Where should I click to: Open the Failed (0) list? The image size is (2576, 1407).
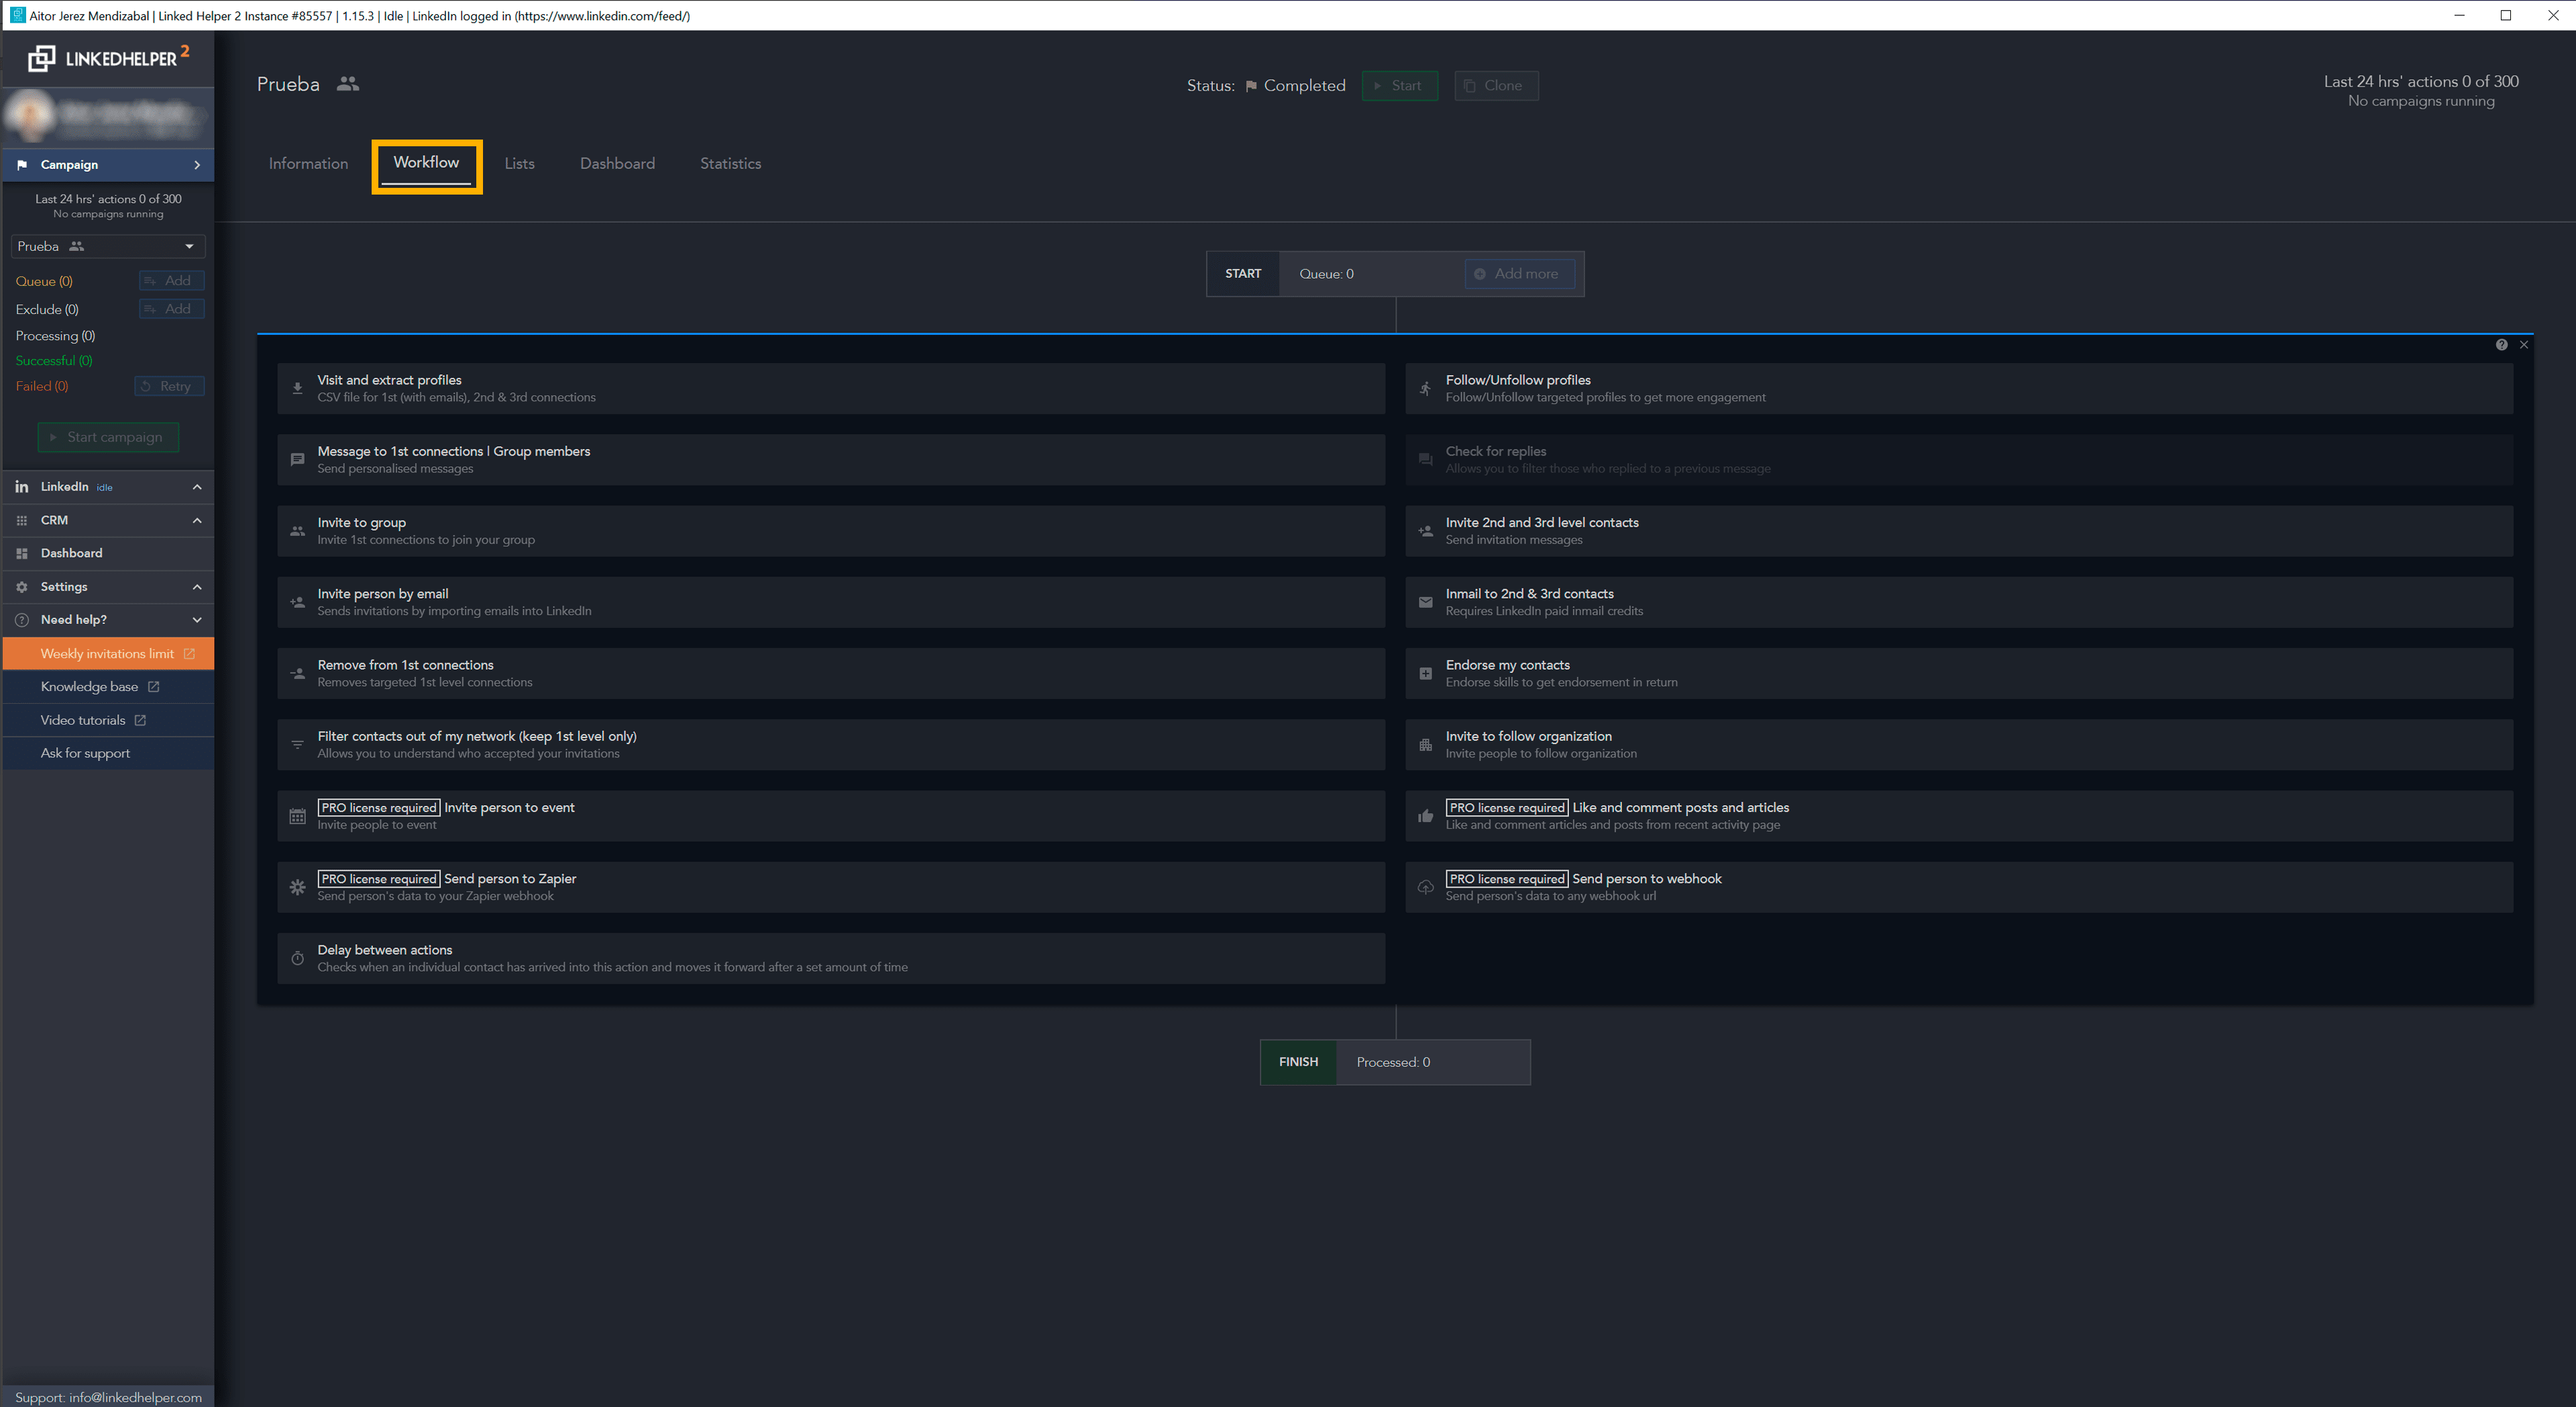(42, 386)
